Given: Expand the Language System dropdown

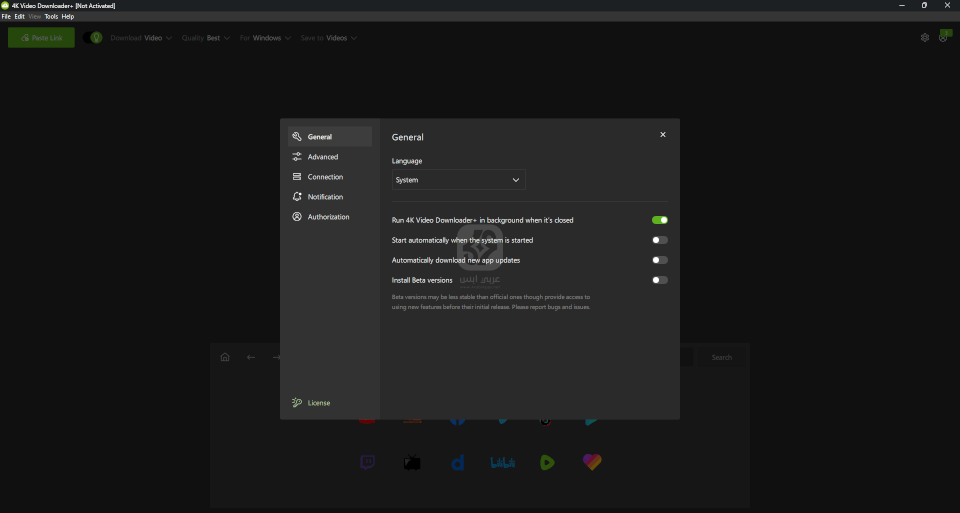Looking at the screenshot, I should (459, 180).
